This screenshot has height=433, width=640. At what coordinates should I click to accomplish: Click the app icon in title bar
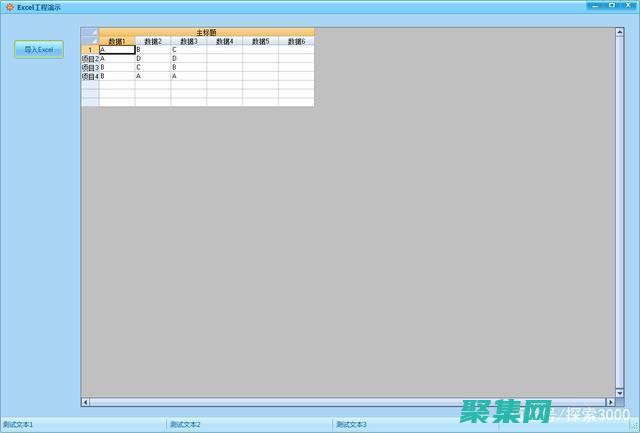click(9, 6)
